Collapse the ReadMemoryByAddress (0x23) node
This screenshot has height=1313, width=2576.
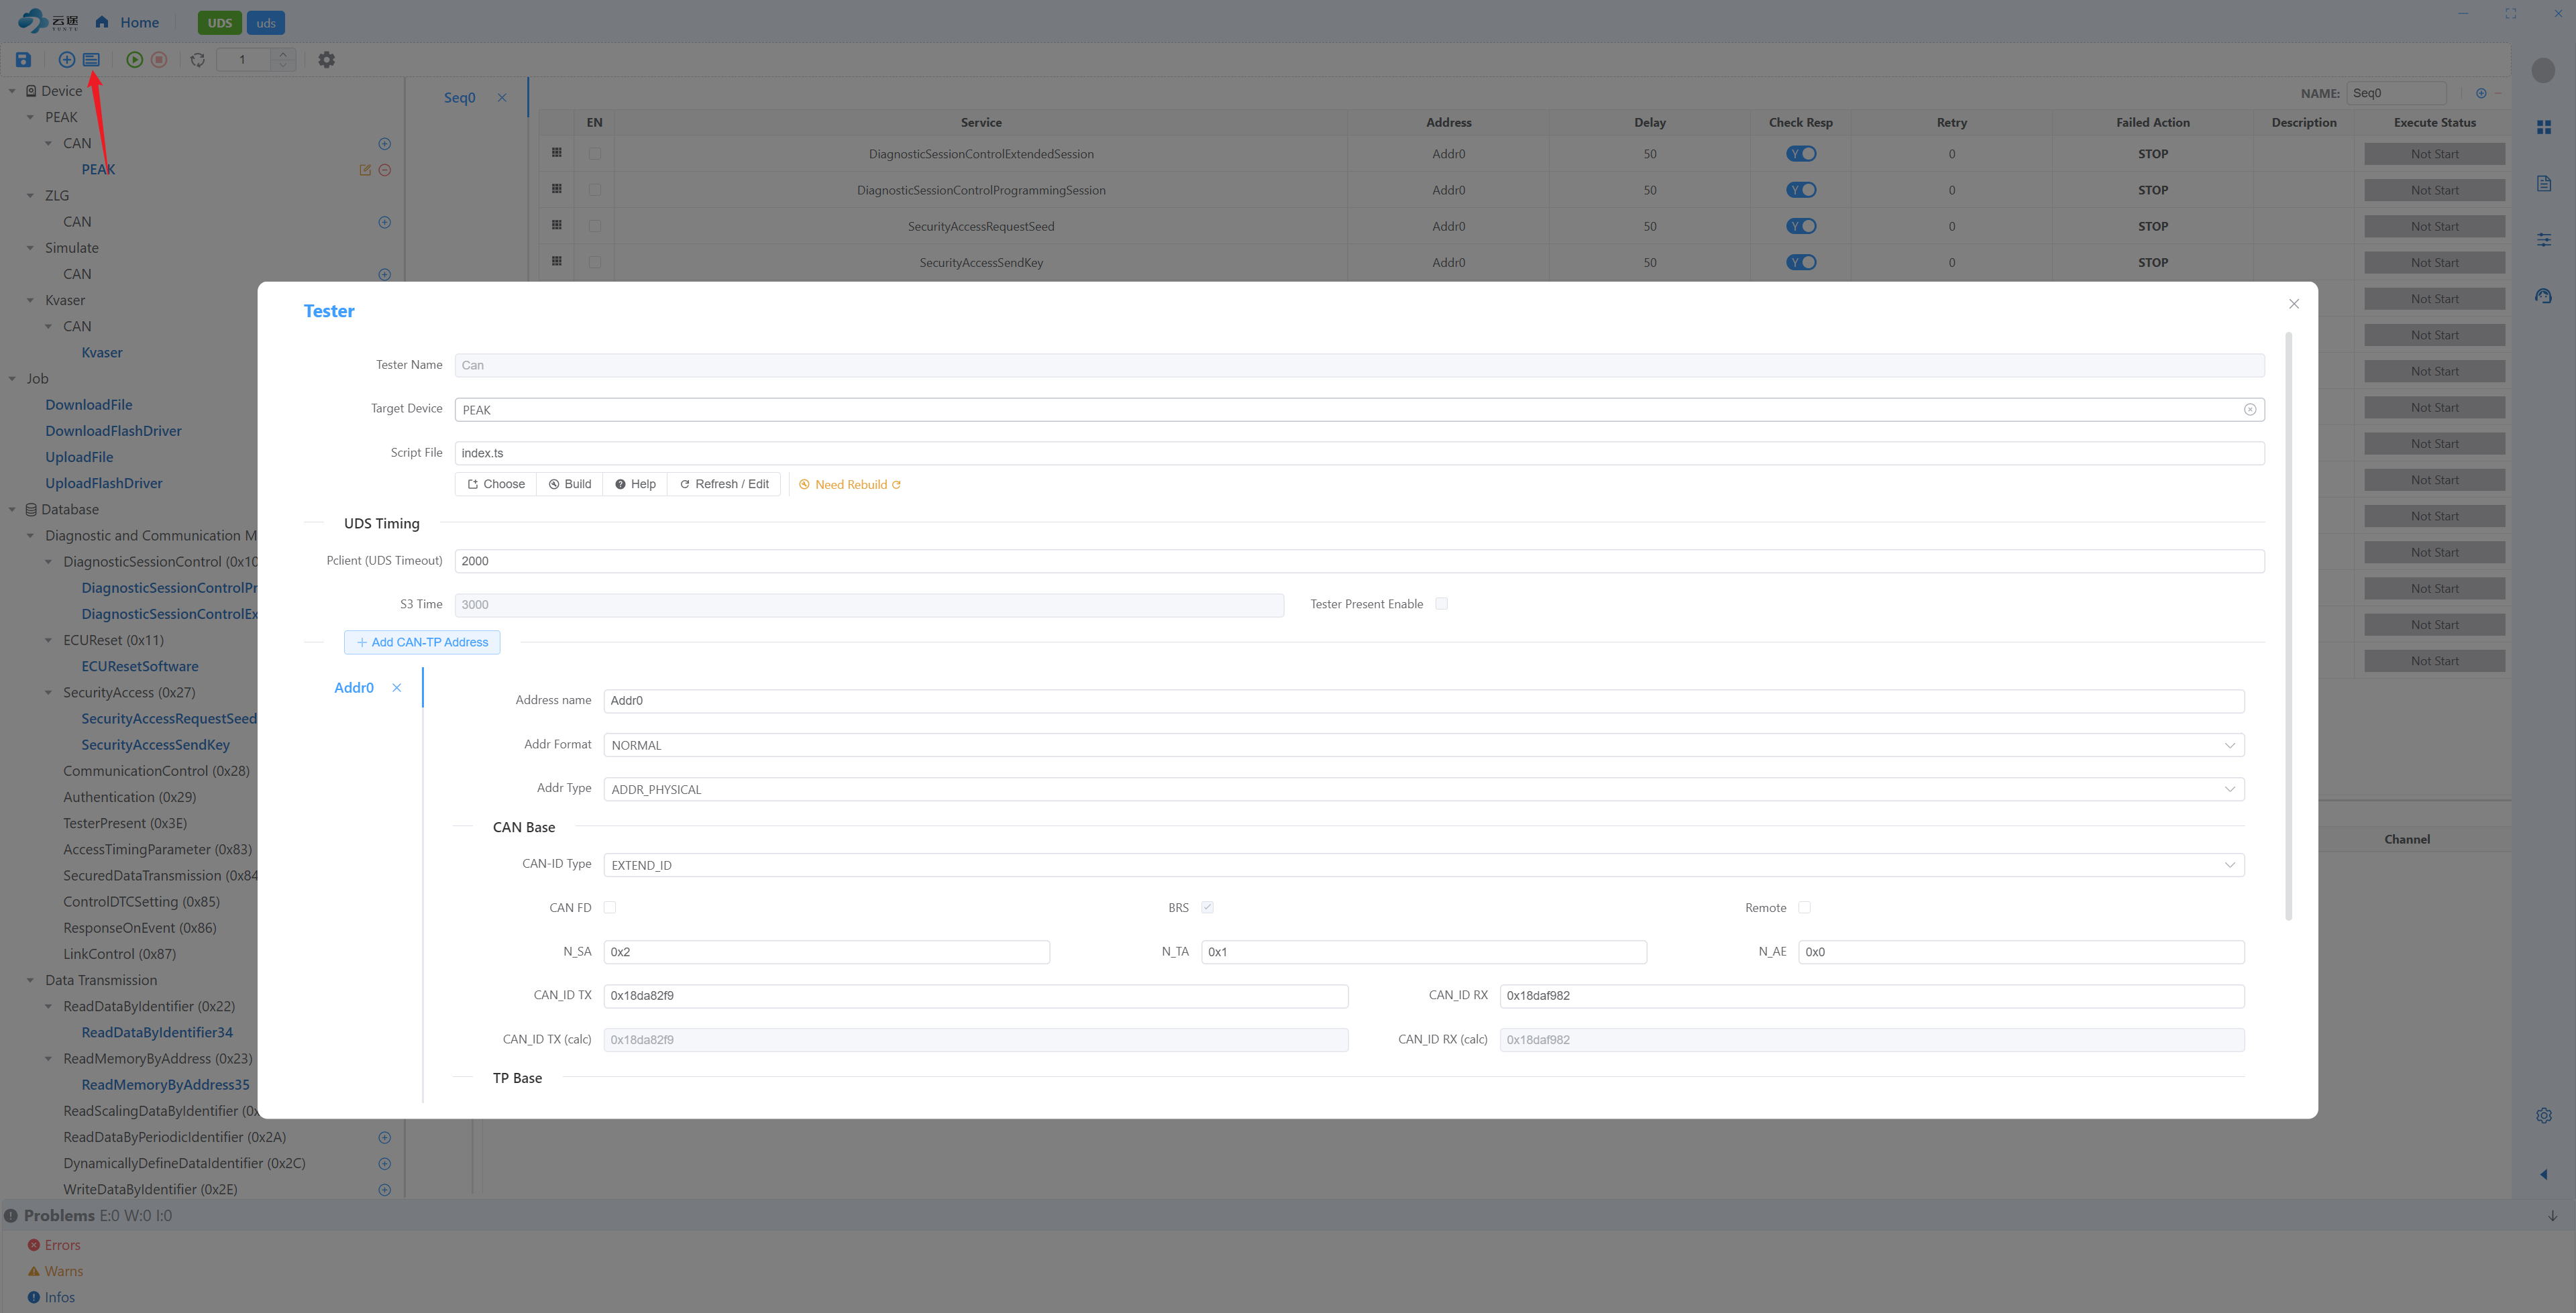48,1058
